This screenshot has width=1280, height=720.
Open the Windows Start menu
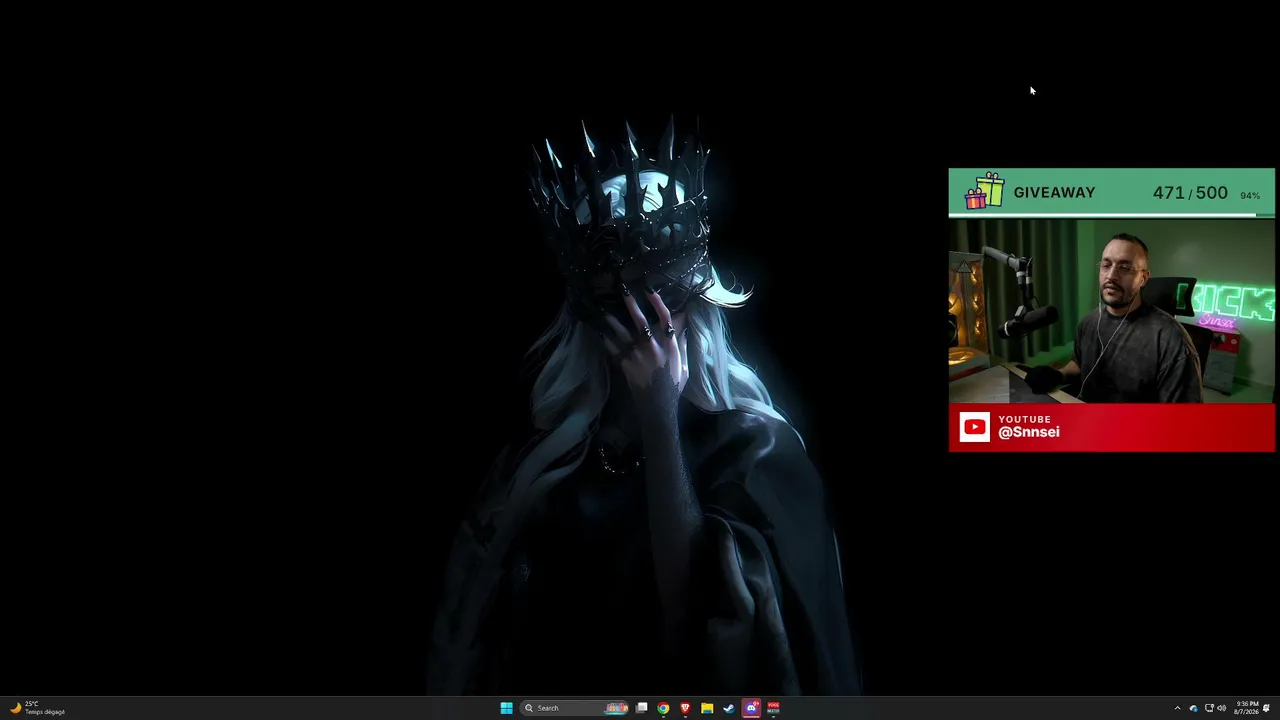tap(506, 708)
